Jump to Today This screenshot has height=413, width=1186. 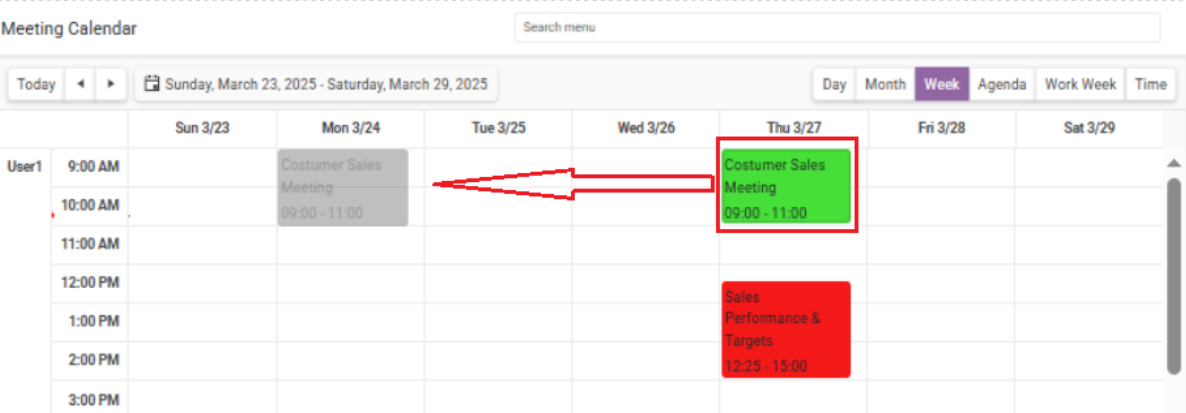[36, 84]
